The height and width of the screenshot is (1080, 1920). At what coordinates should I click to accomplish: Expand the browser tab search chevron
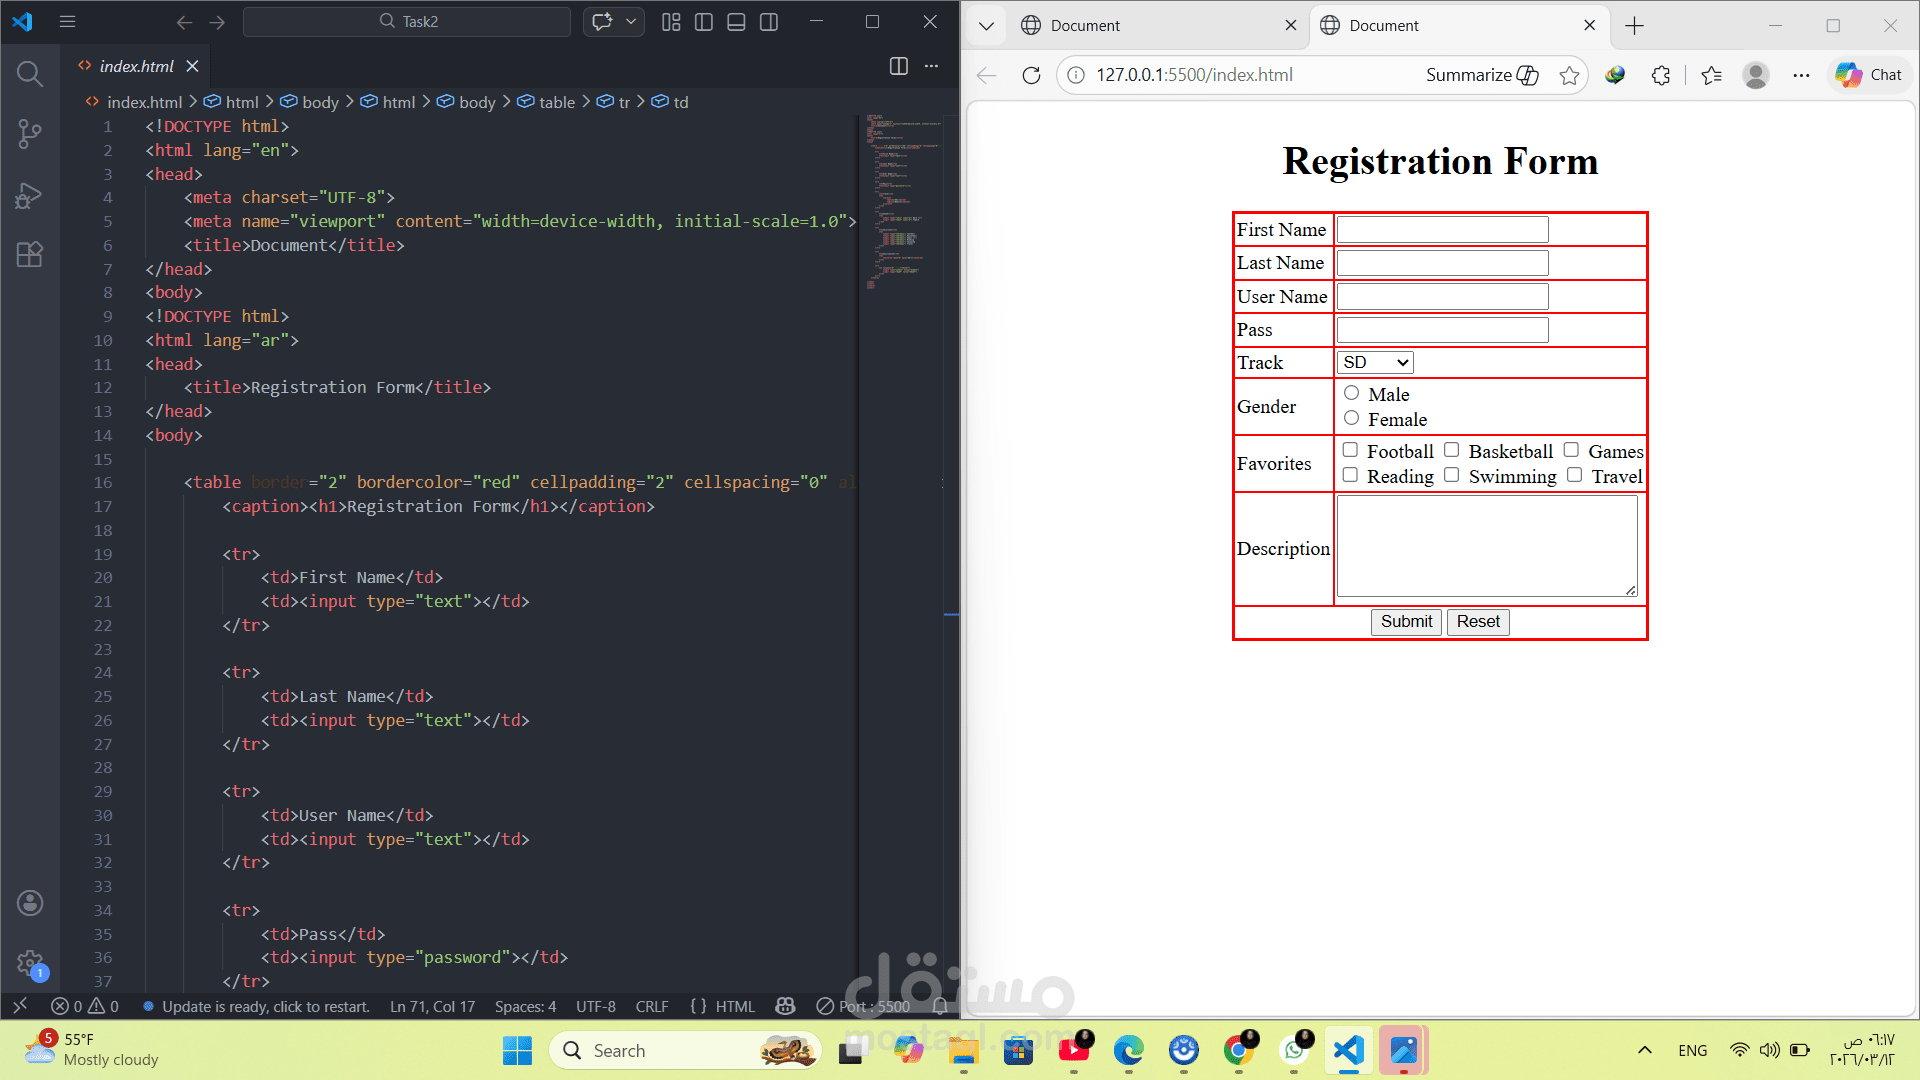tap(986, 26)
